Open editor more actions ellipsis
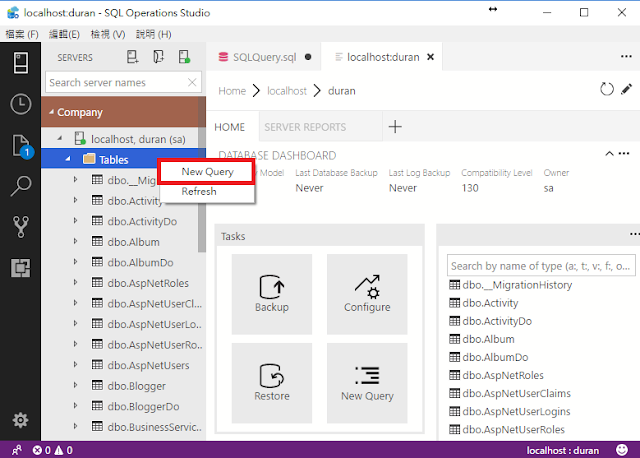Screen dimensions: 640x458 click(626, 56)
